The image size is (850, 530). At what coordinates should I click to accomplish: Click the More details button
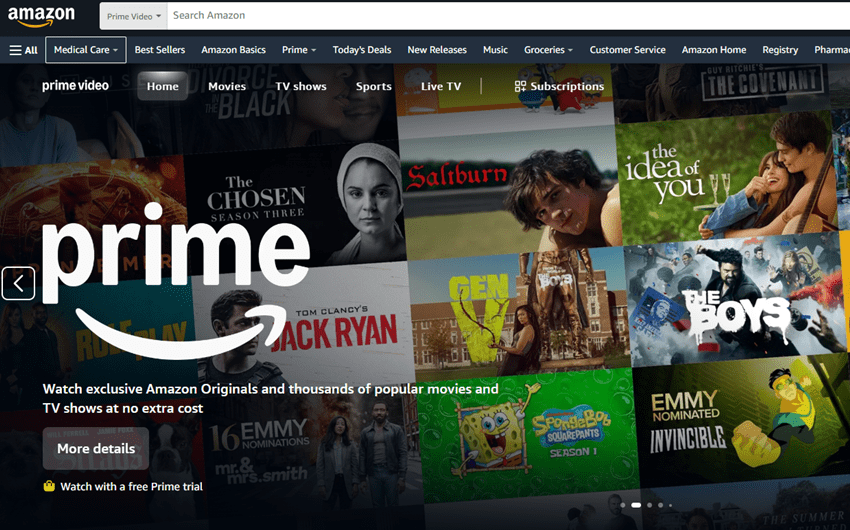(96, 448)
